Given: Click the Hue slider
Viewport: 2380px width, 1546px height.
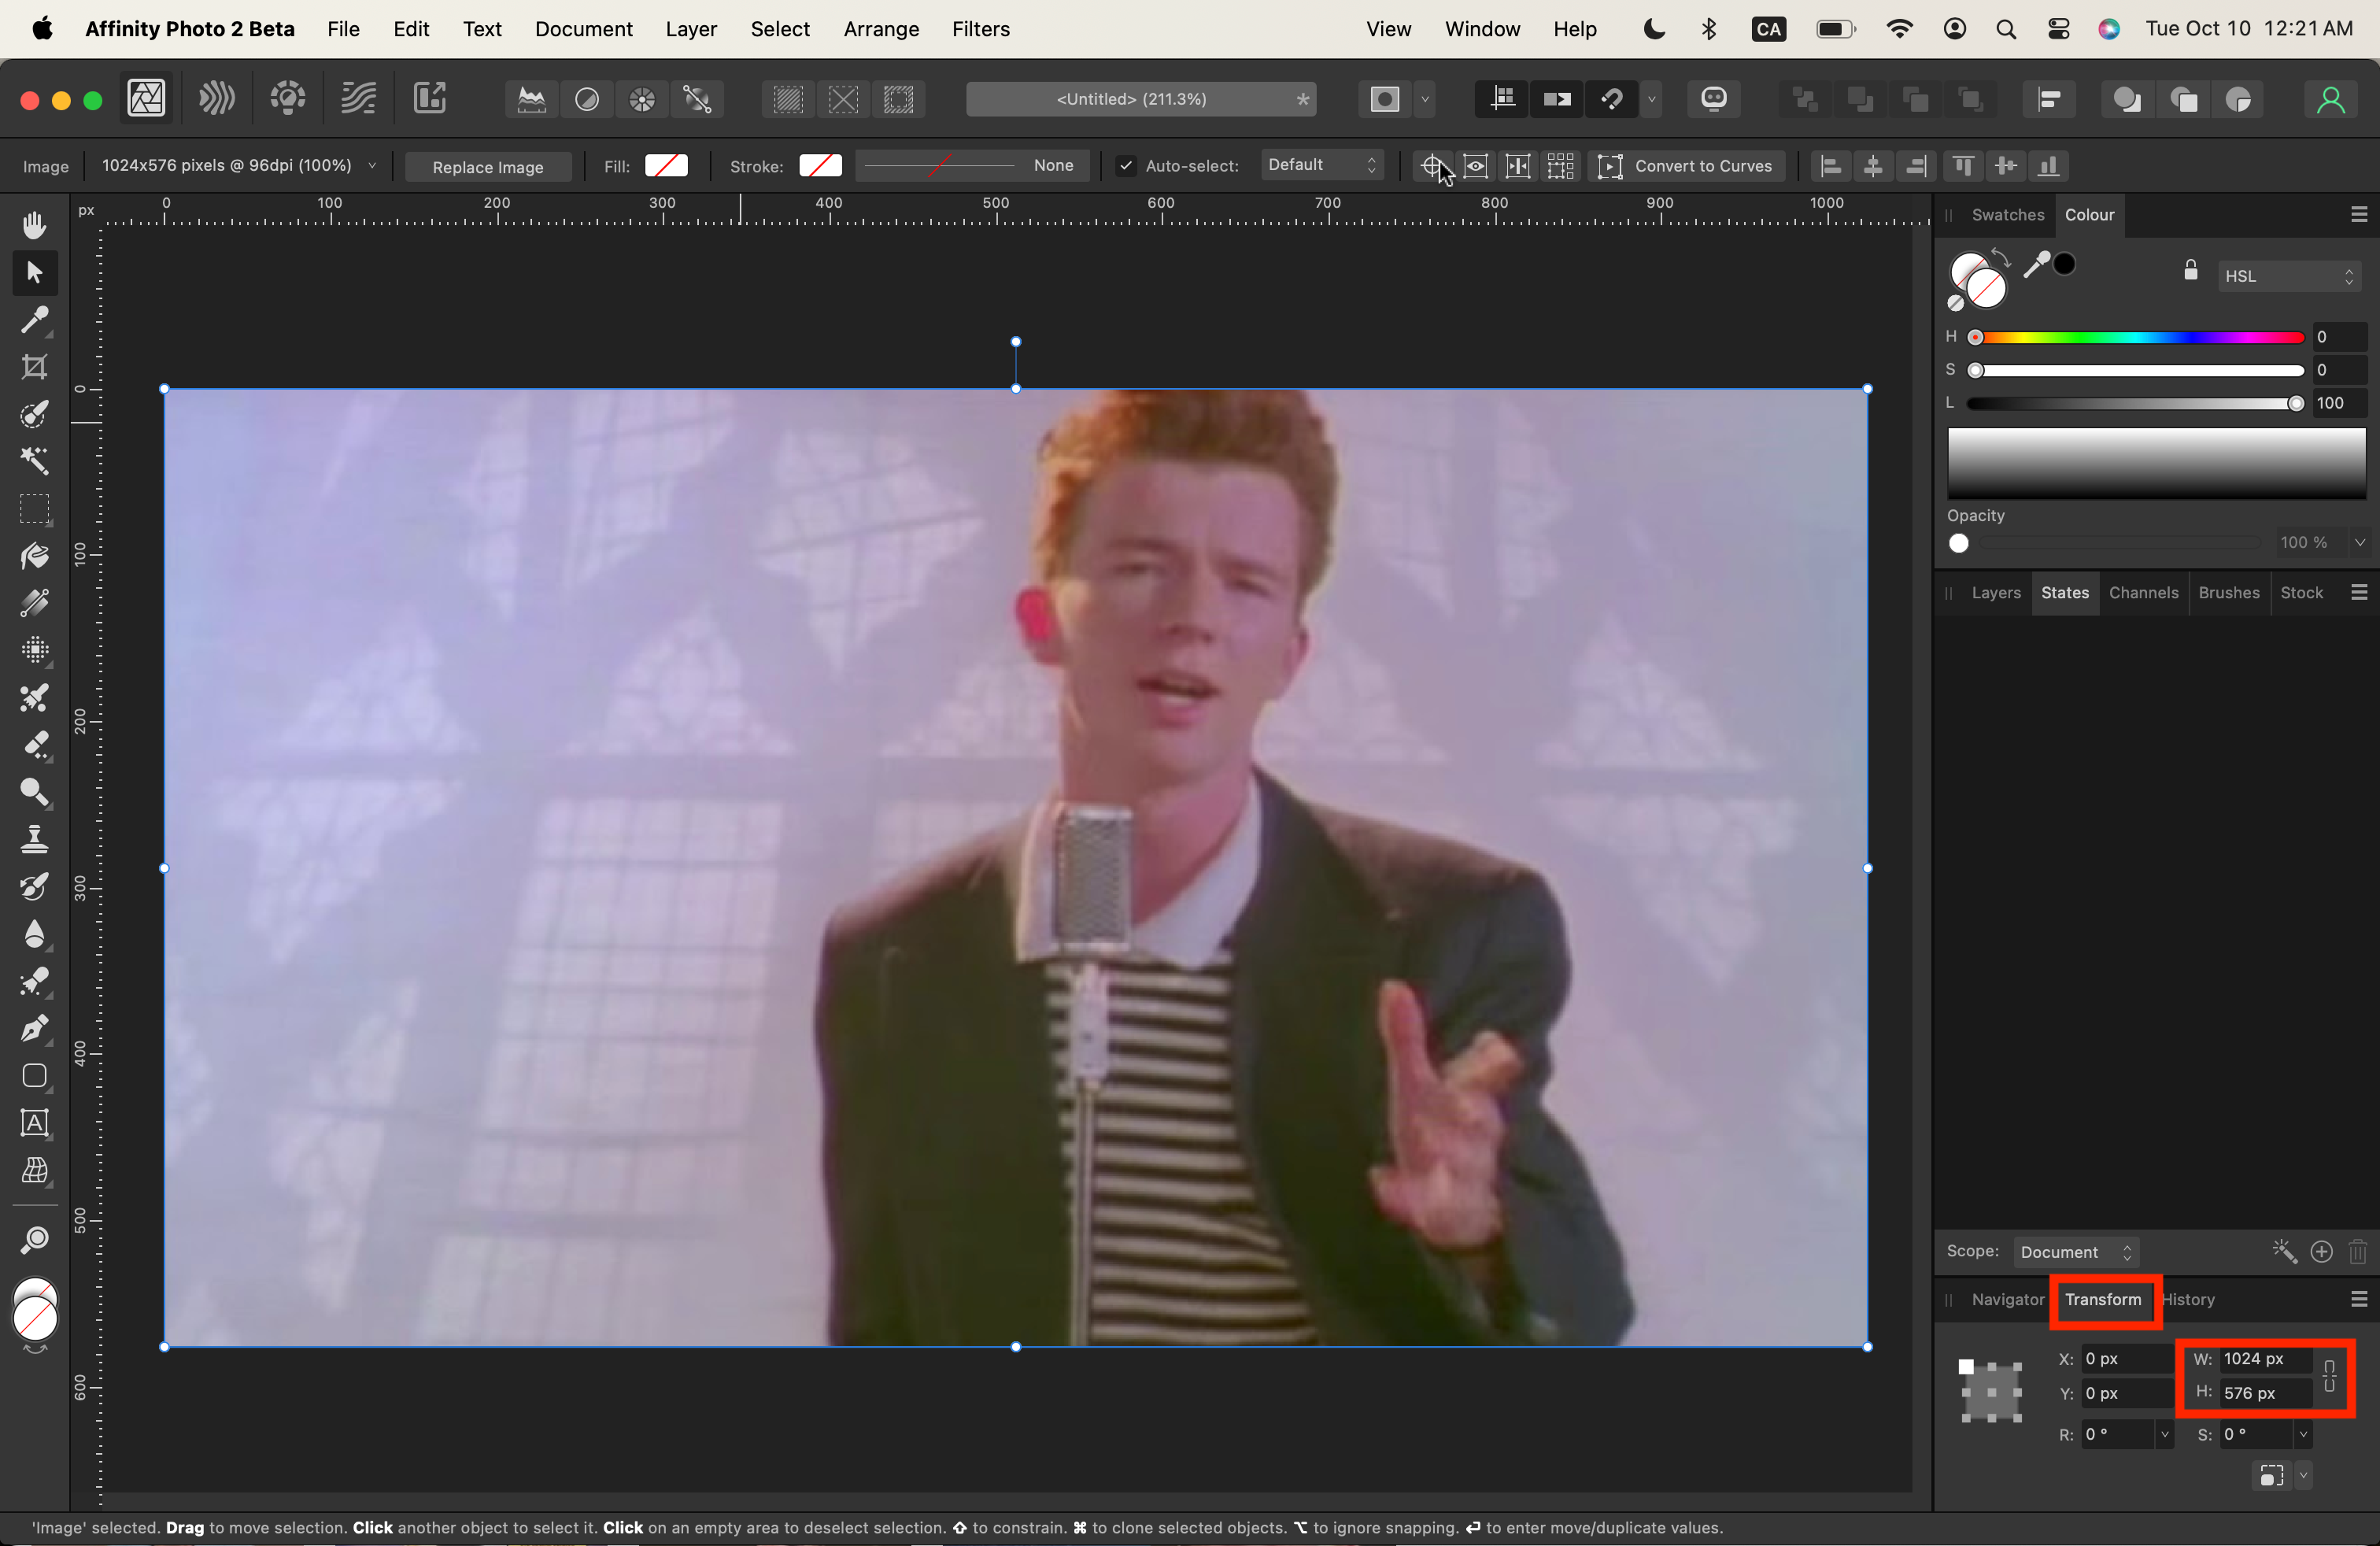Looking at the screenshot, I should coord(2135,338).
